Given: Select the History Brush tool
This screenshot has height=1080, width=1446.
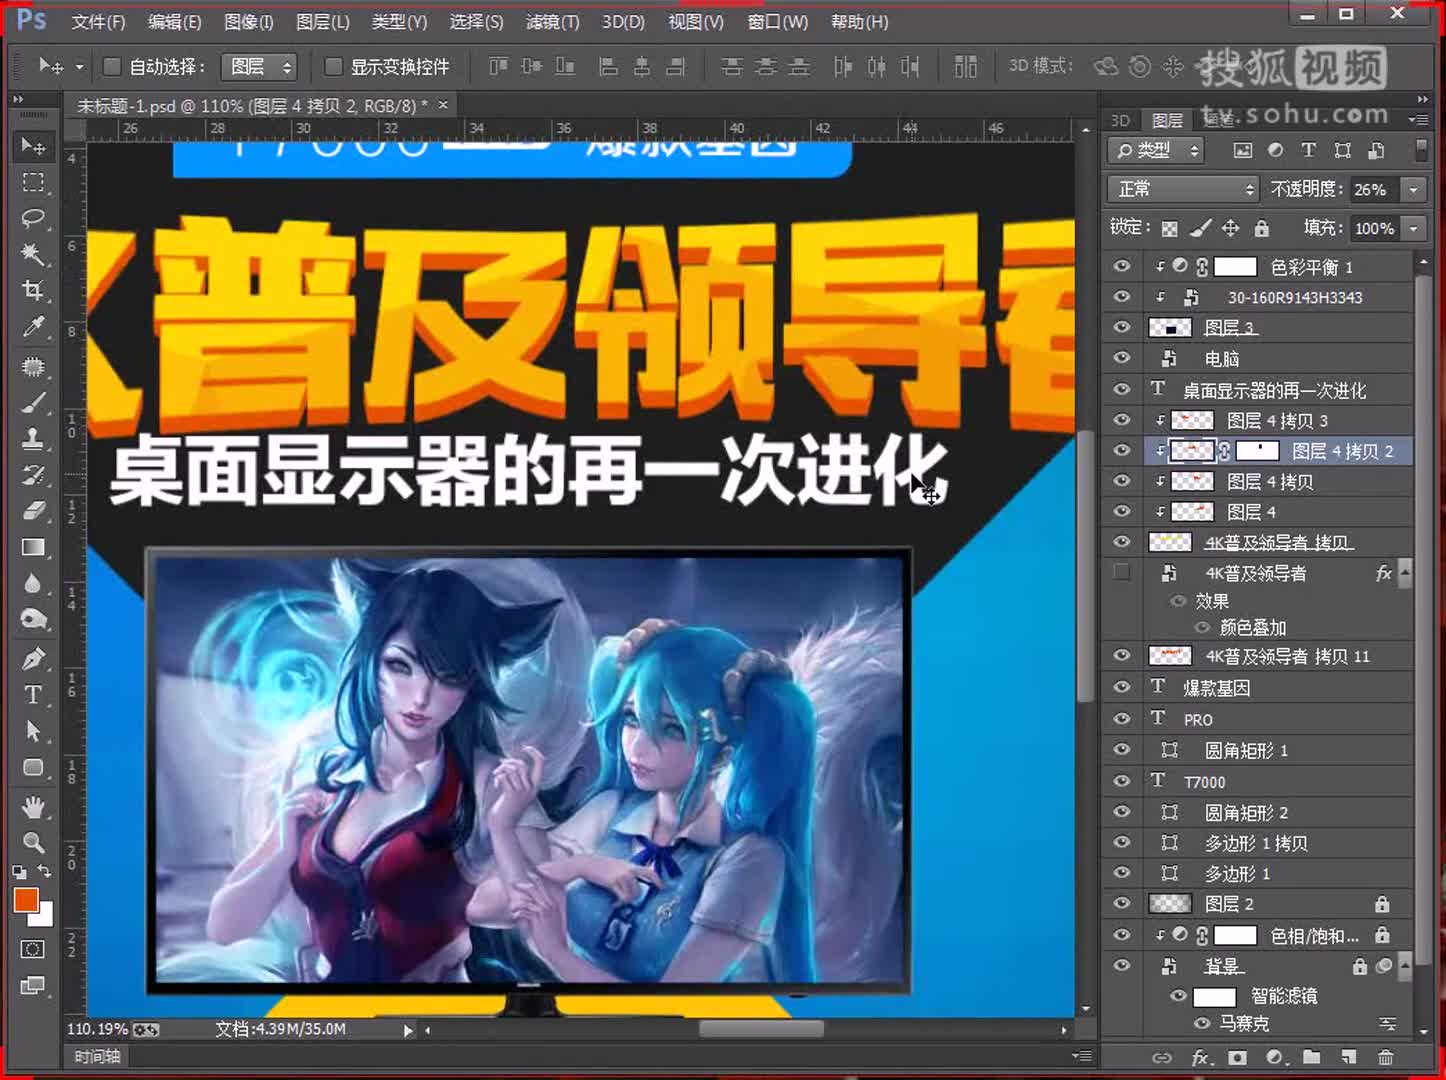Looking at the screenshot, I should (33, 474).
